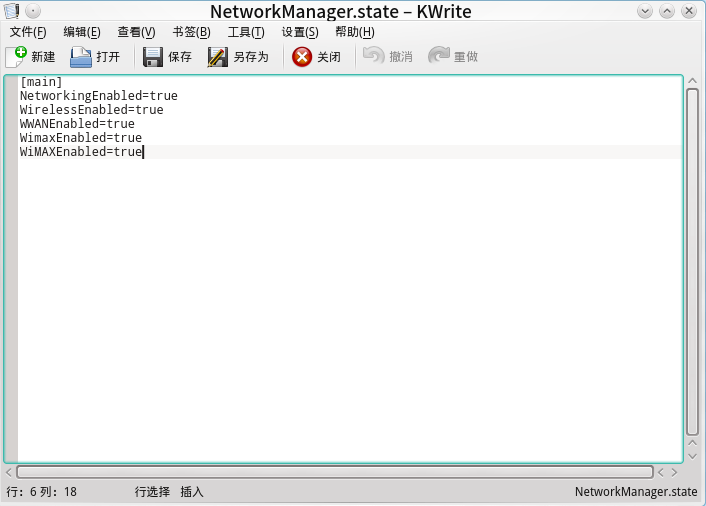The width and height of the screenshot is (706, 506).
Task: Maximize the KWrite window
Action: pyautogui.click(x=667, y=11)
